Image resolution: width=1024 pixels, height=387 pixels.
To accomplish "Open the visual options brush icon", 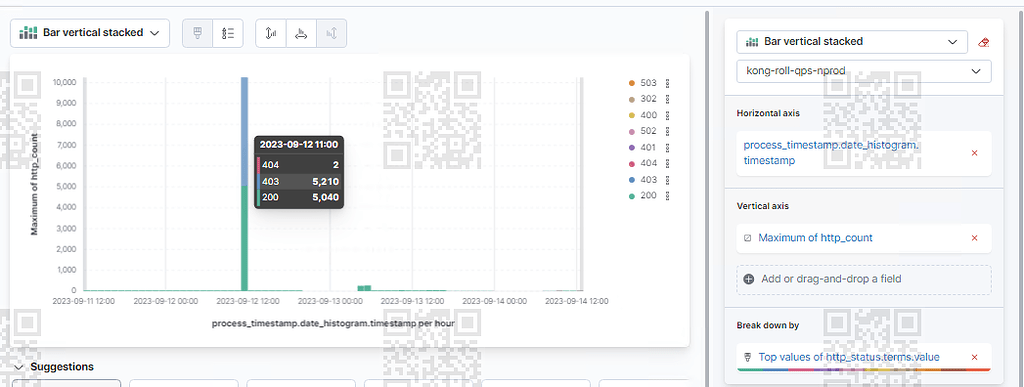I will click(197, 33).
